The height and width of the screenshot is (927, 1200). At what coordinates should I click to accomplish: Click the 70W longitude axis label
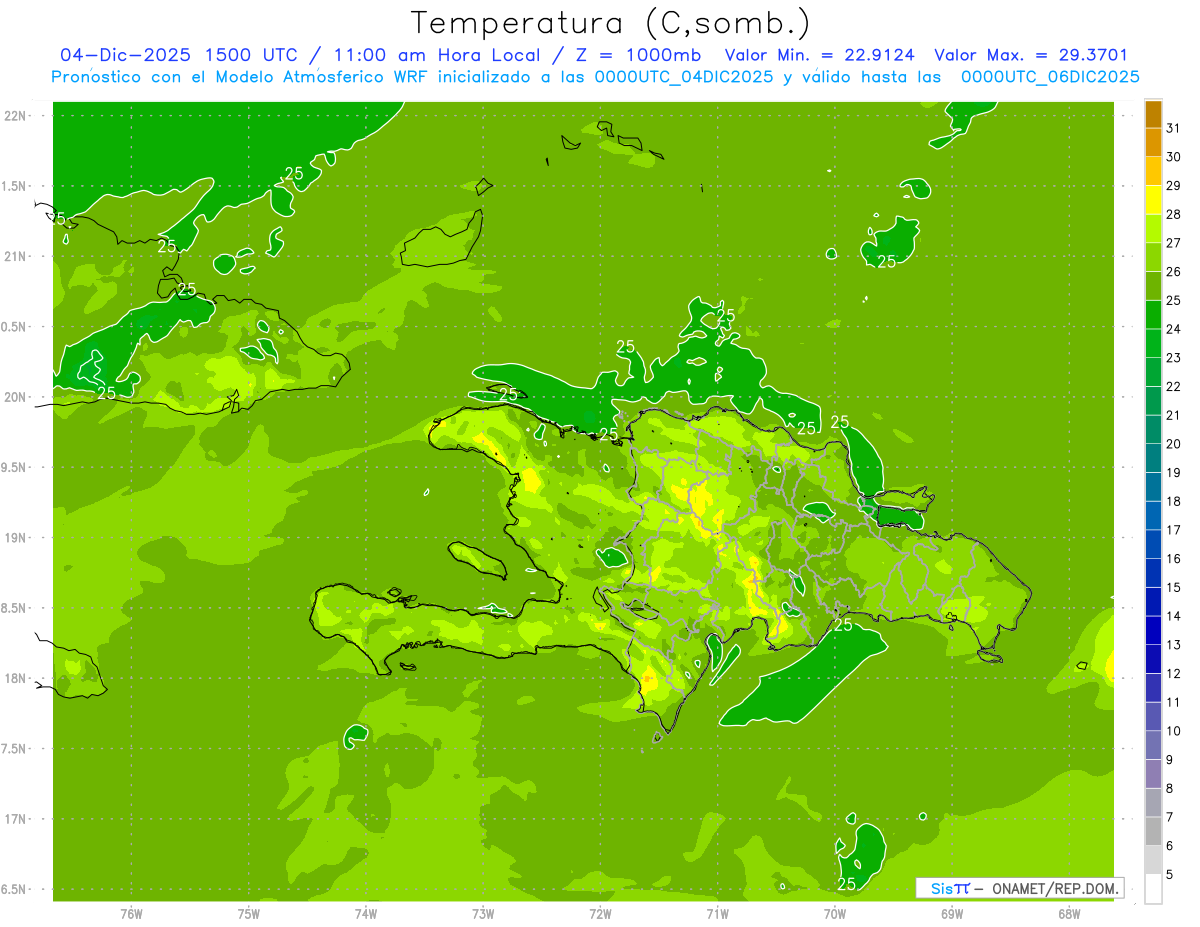835,914
